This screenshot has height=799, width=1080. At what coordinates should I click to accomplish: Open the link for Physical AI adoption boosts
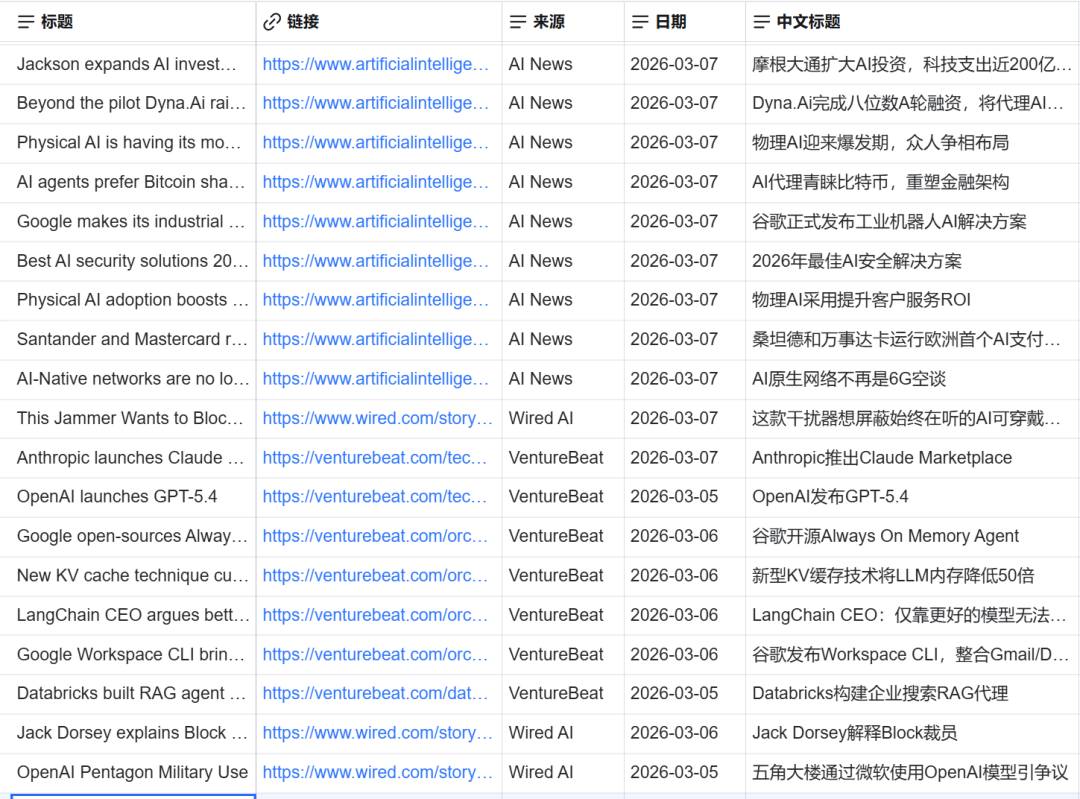pos(375,300)
